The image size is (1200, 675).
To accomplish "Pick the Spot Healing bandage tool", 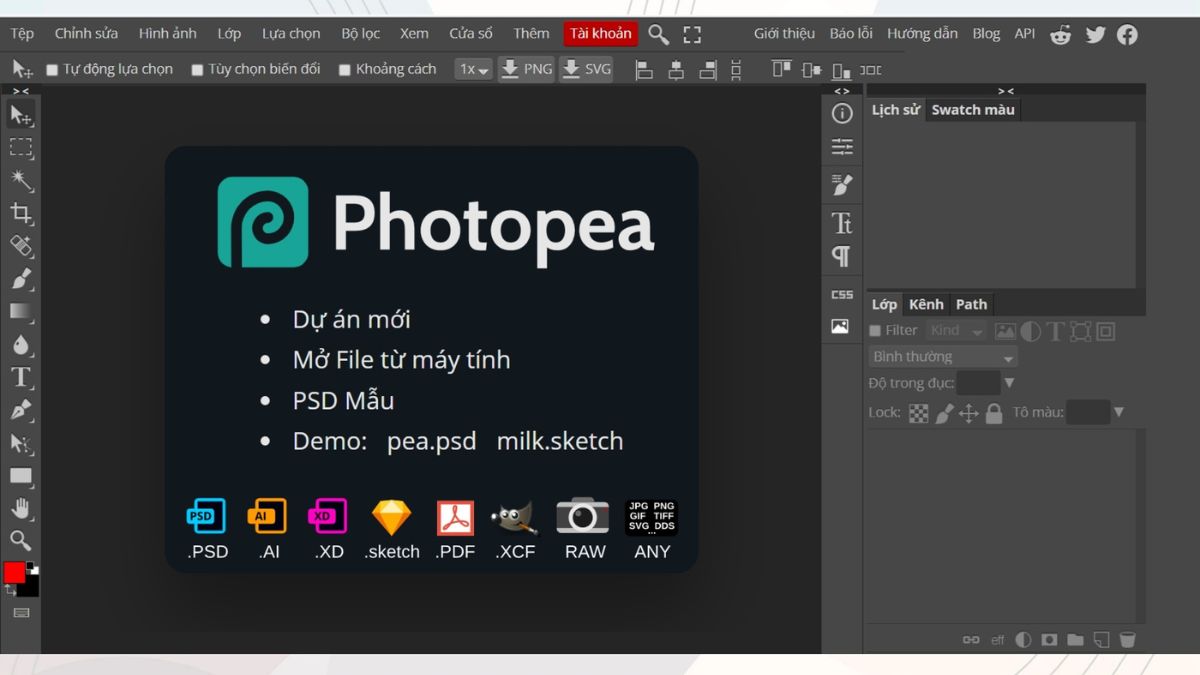I will 21,246.
